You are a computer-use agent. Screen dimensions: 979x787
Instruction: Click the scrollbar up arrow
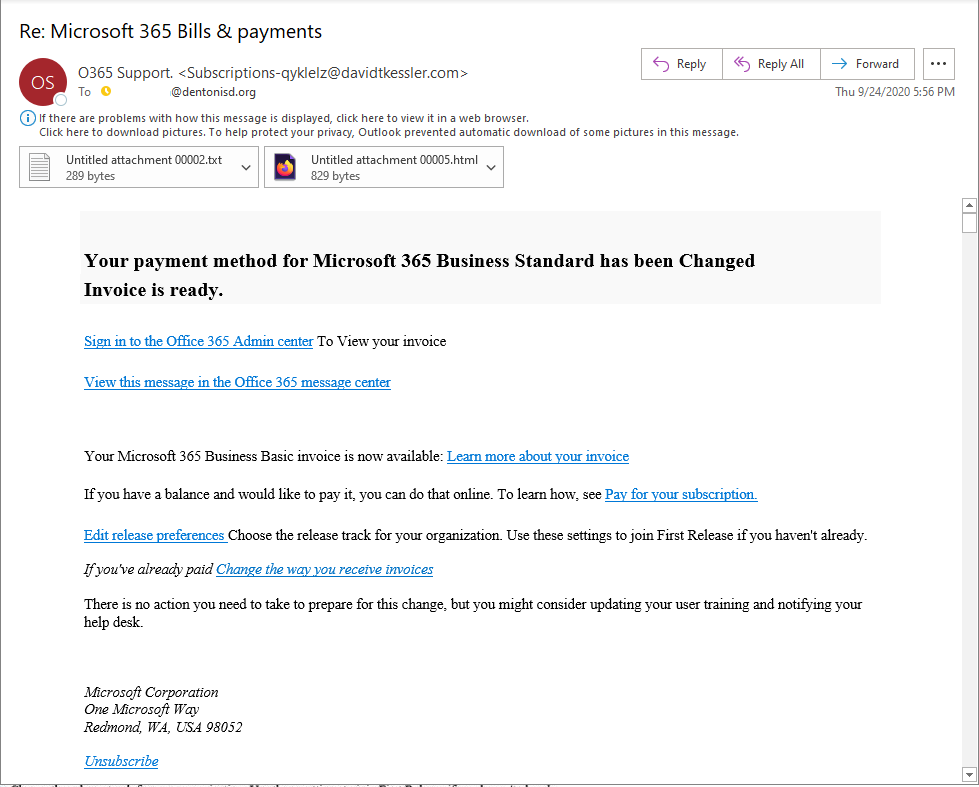tap(969, 205)
